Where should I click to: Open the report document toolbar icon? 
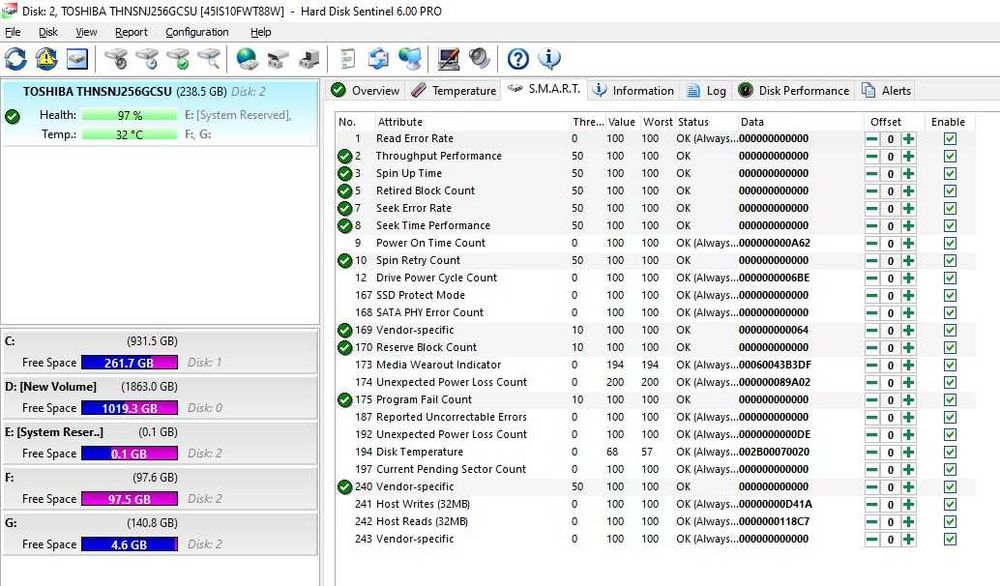click(x=348, y=59)
